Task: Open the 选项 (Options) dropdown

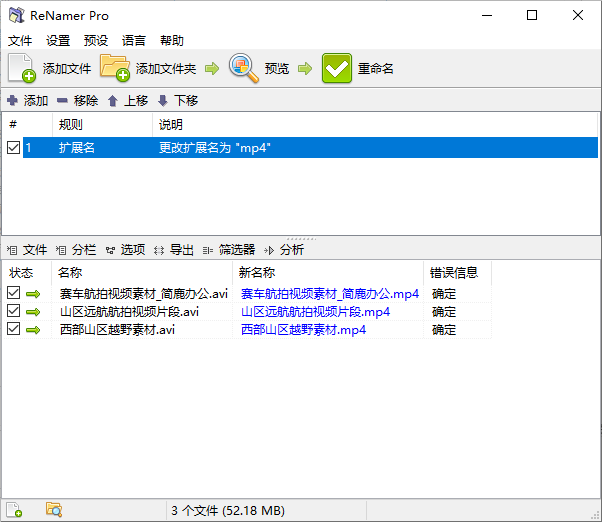Action: pyautogui.click(x=125, y=250)
